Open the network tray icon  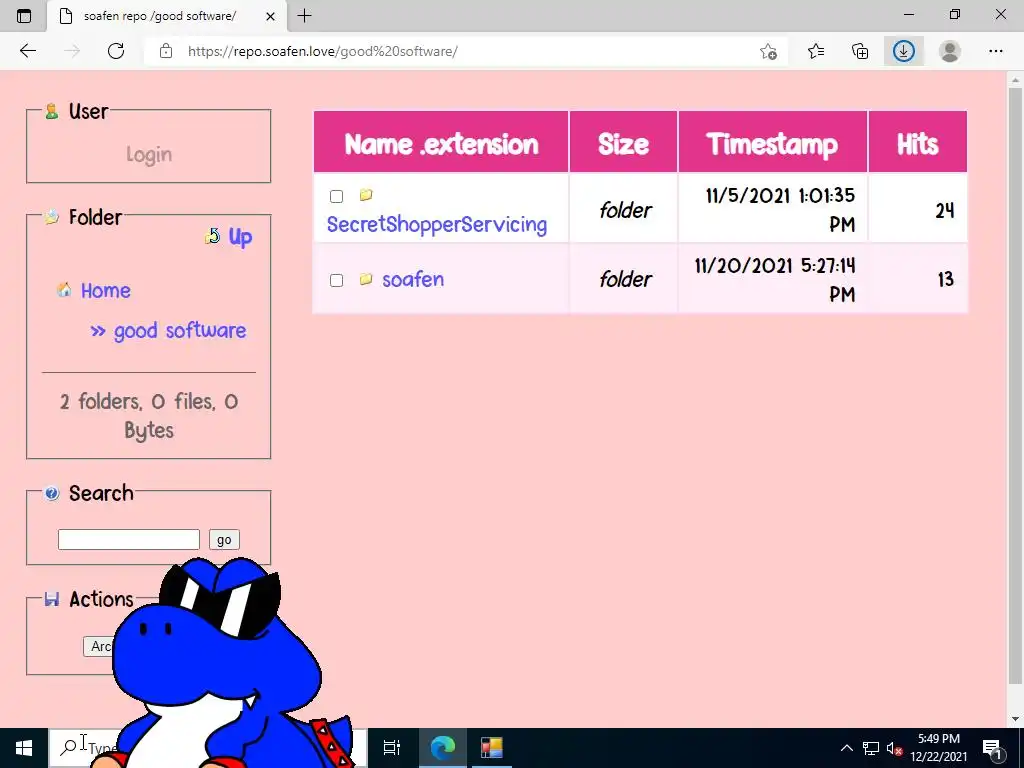click(871, 748)
